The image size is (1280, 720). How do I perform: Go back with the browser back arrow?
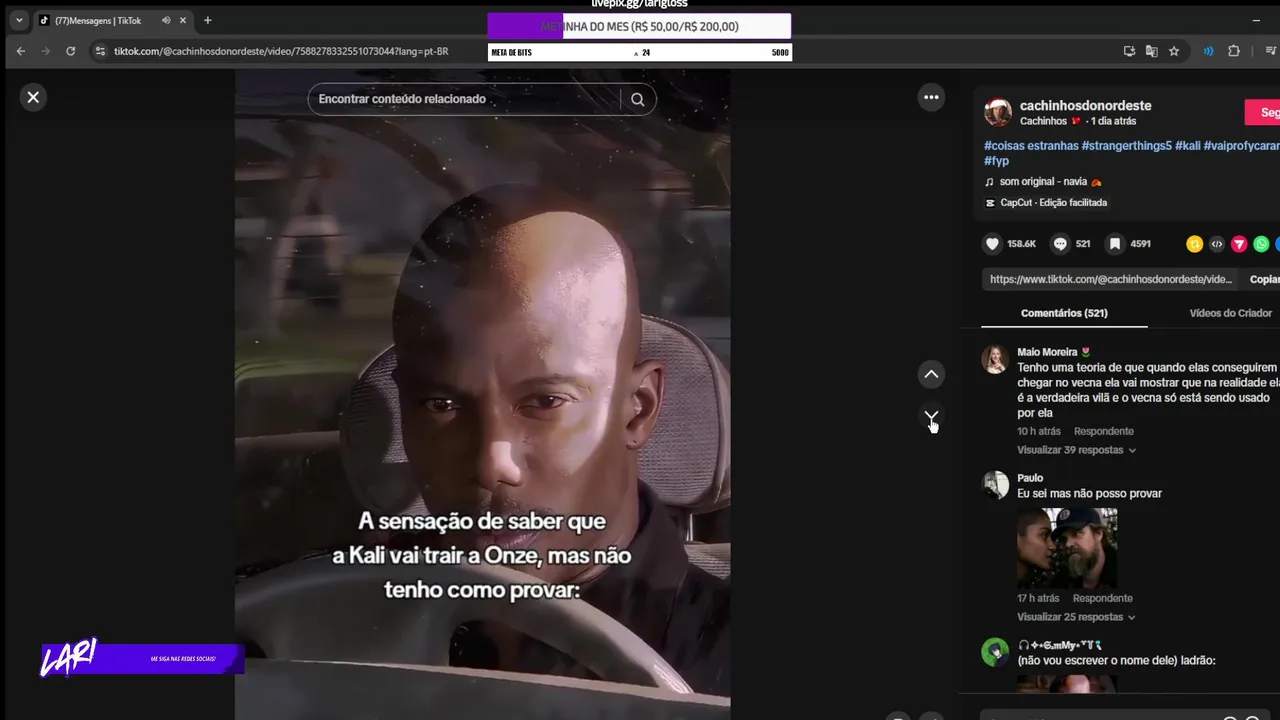[20, 51]
